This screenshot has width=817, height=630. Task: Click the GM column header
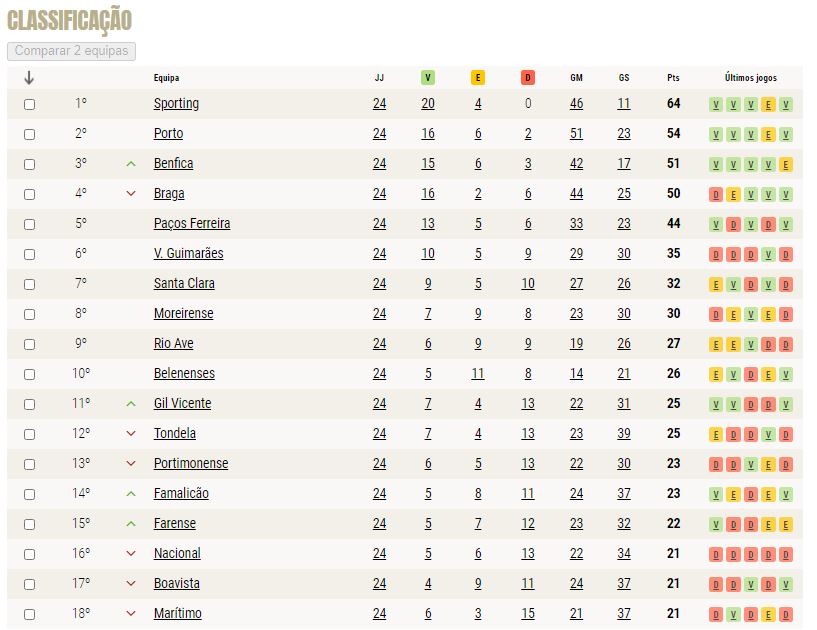point(576,78)
